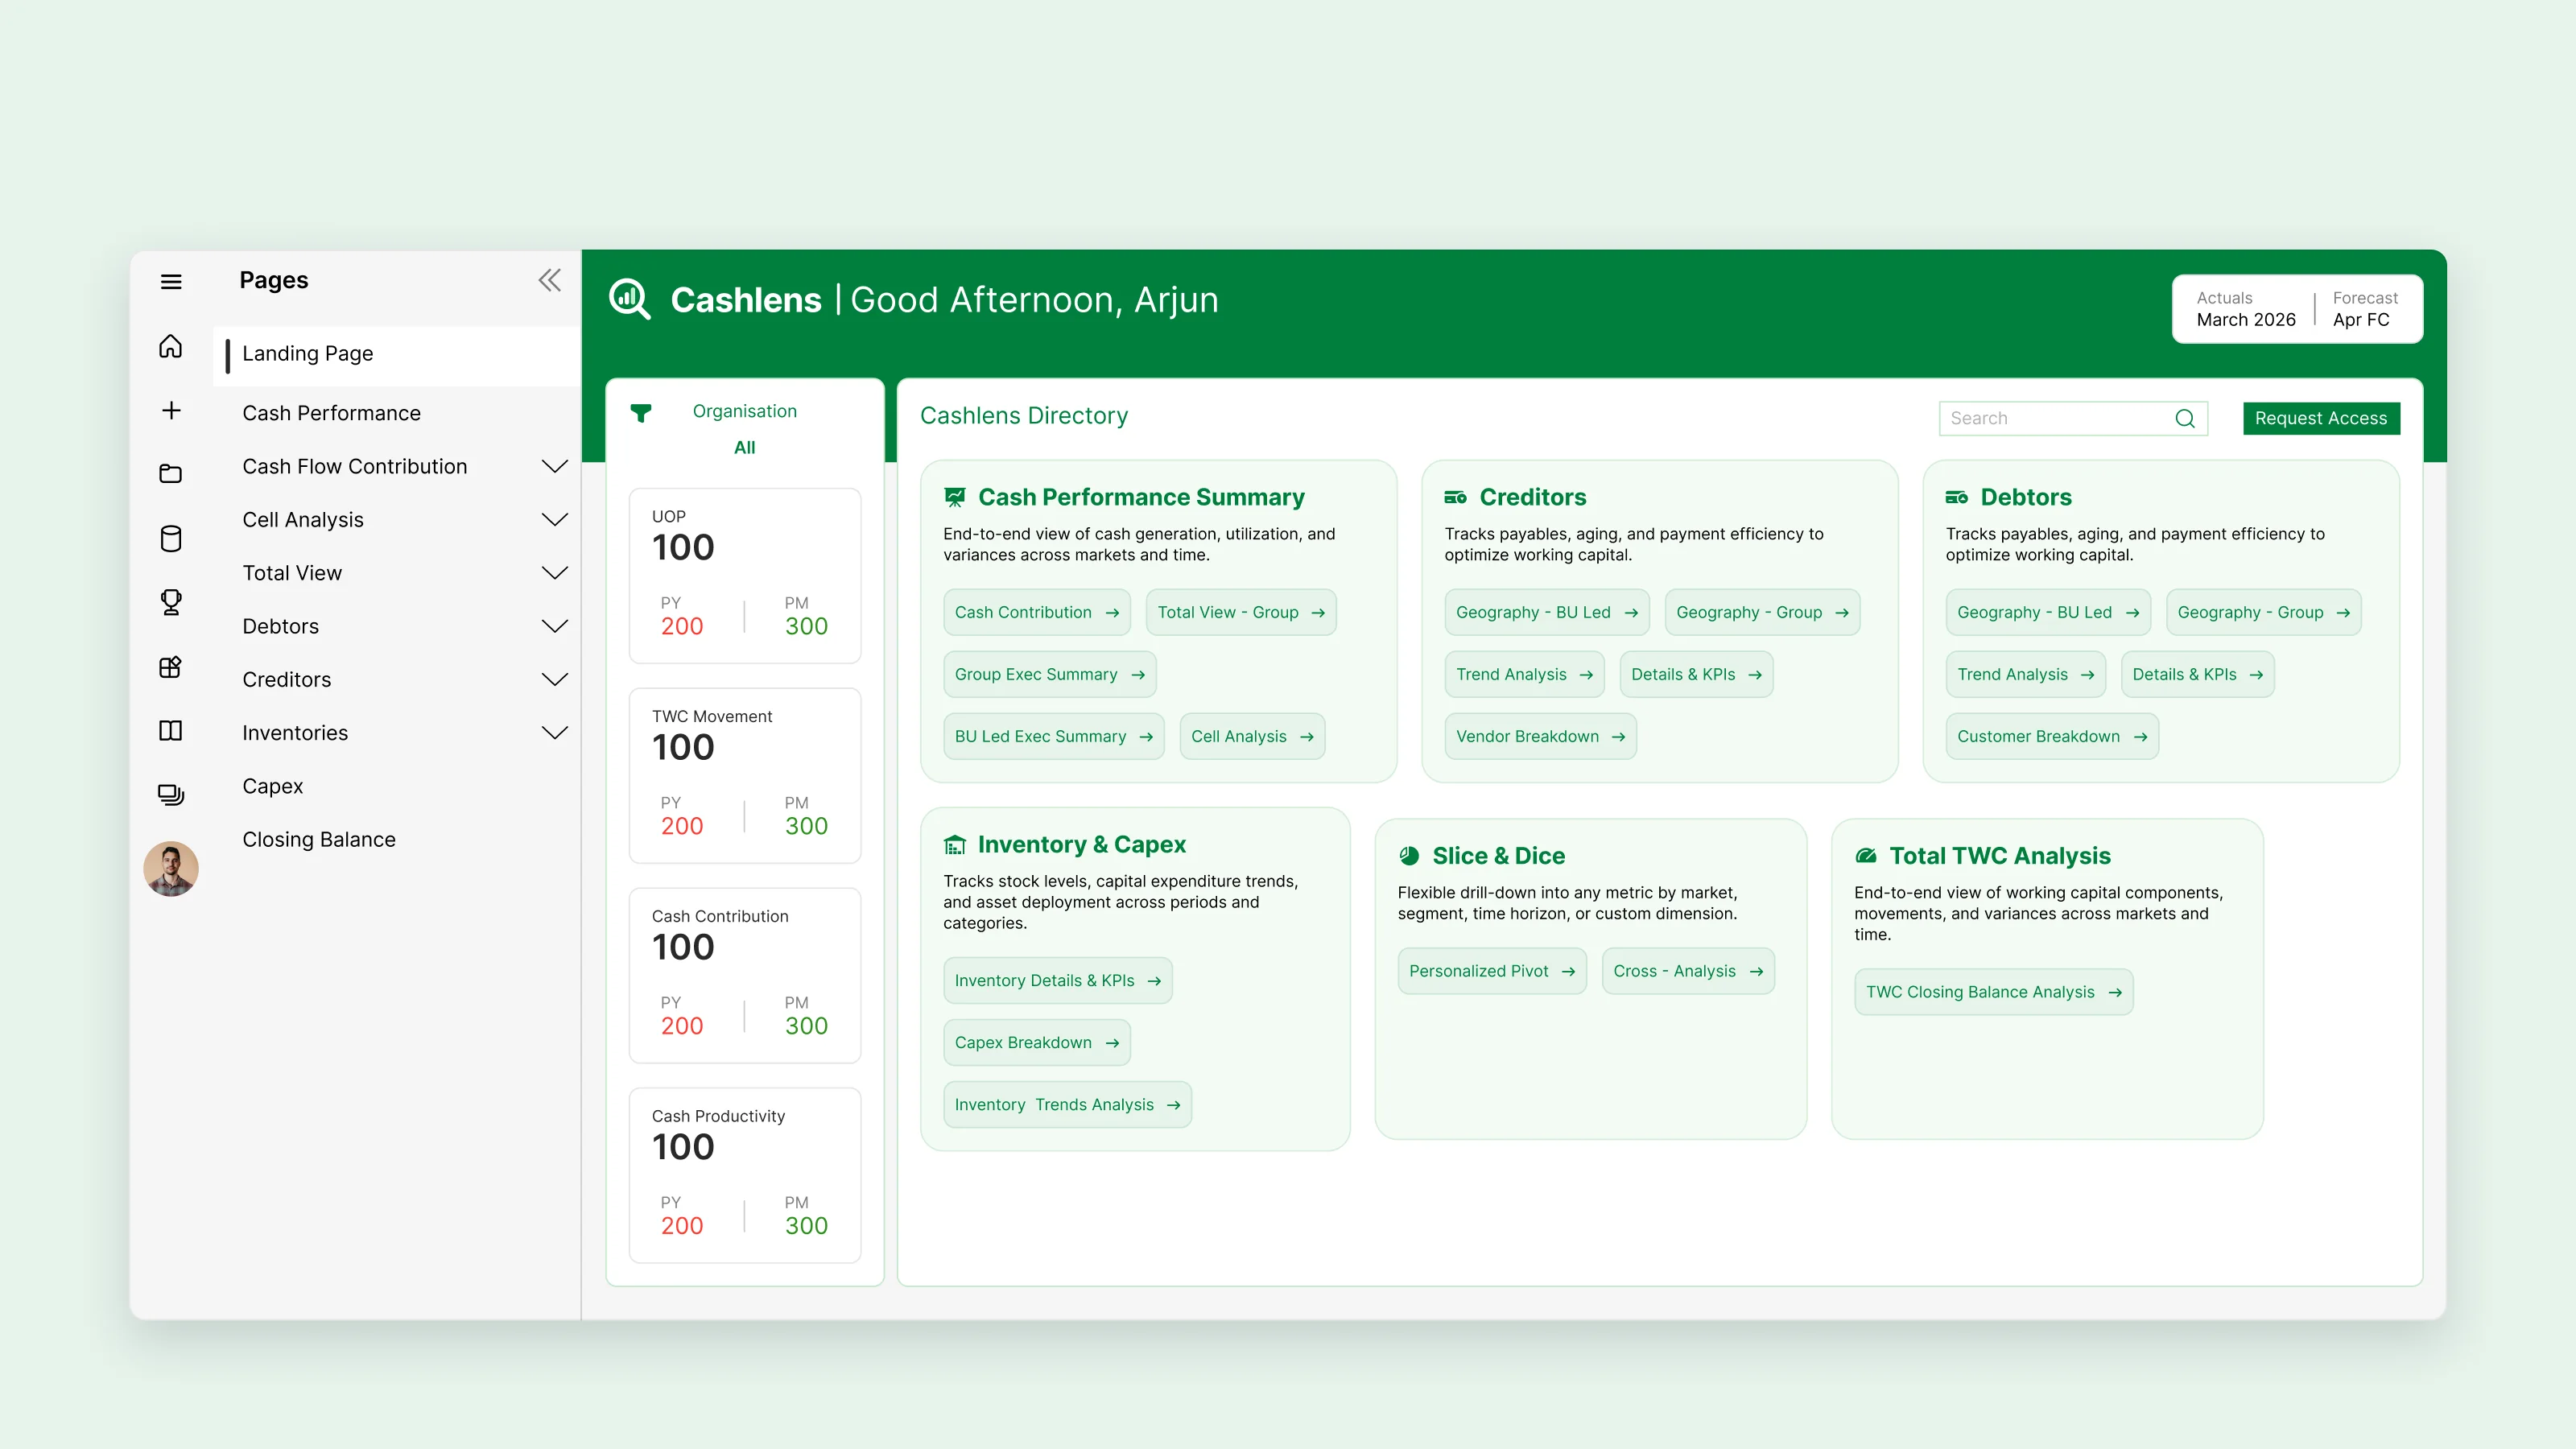Image resolution: width=2576 pixels, height=1449 pixels.
Task: Expand Cash Flow Contribution chevron
Action: 555,466
